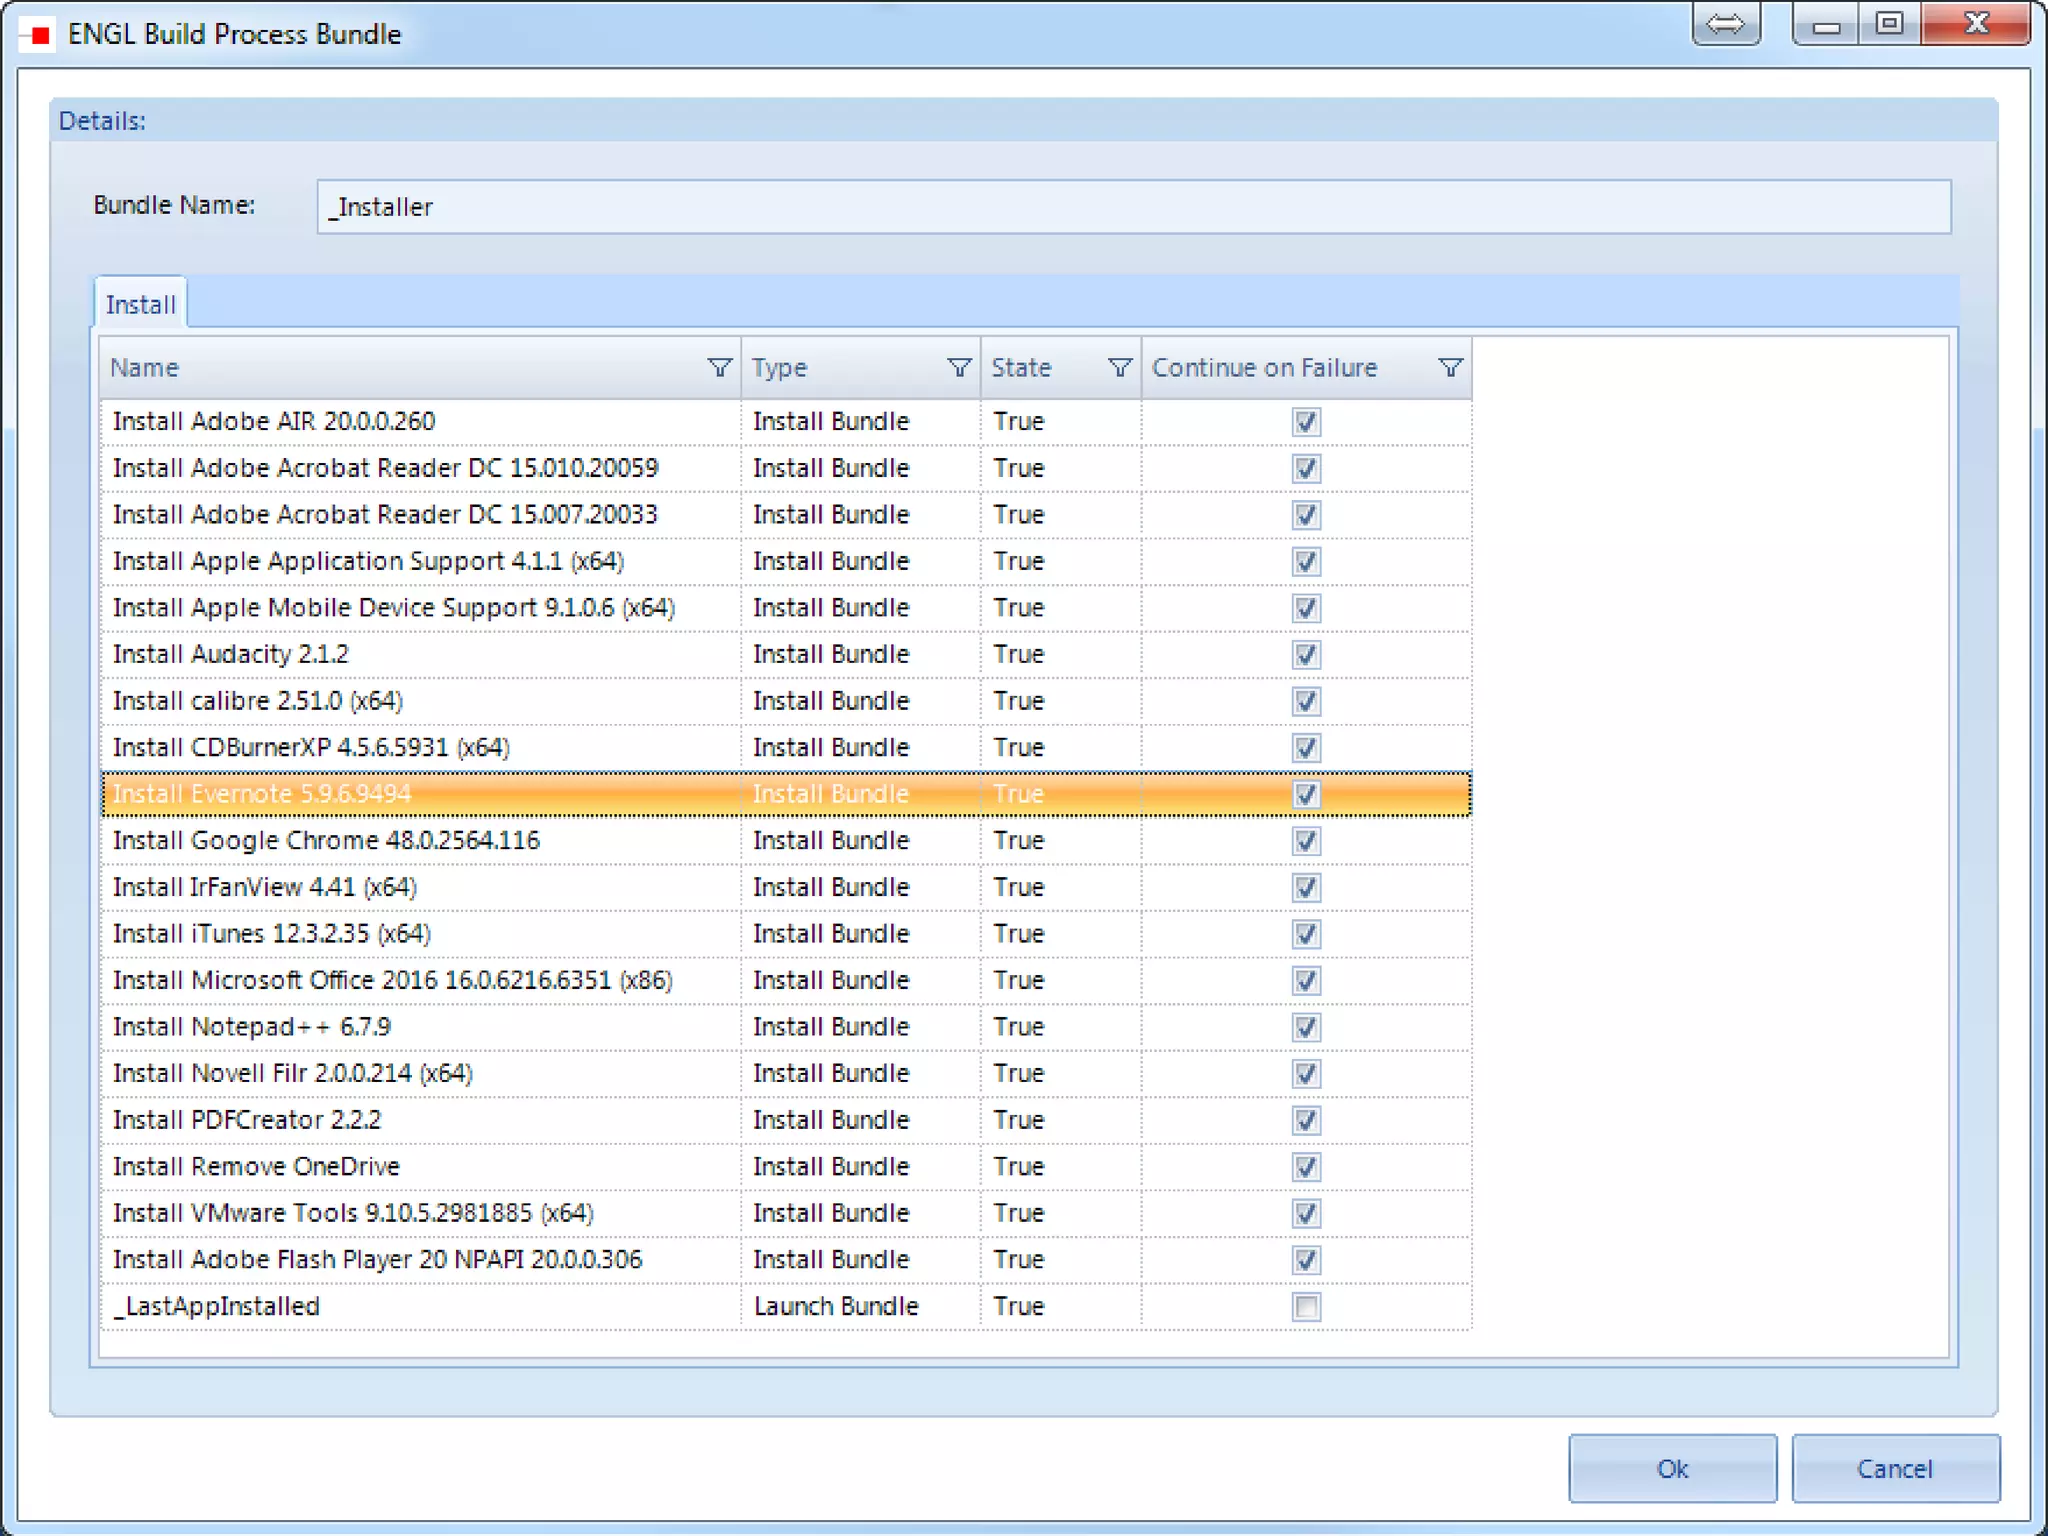Sort by Continue on Failure column header
The height and width of the screenshot is (1536, 2048).
(1306, 367)
